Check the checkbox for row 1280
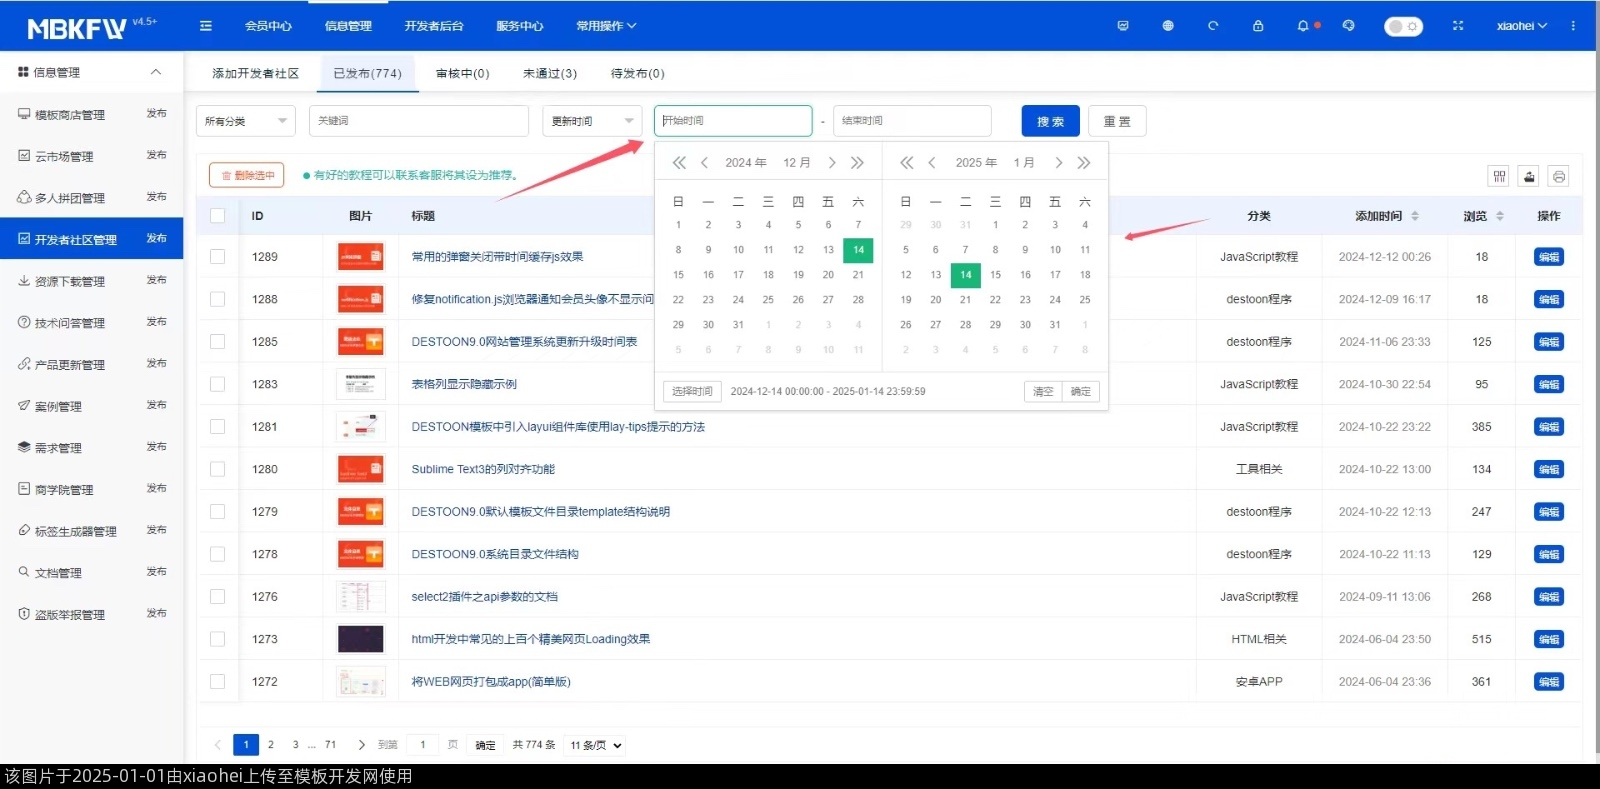Viewport: 1600px width, 789px height. tap(218, 469)
